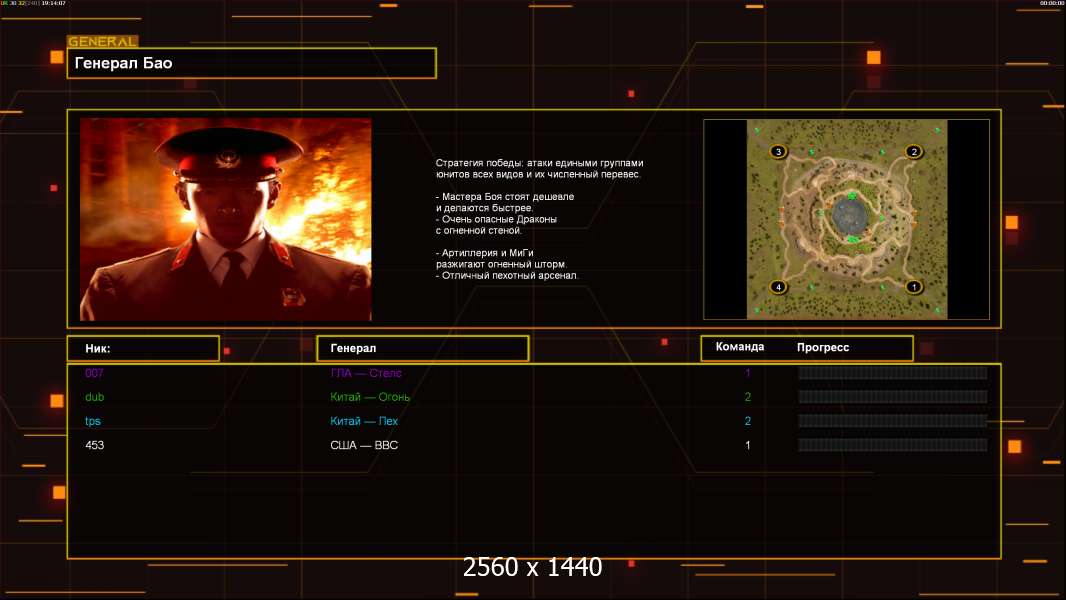The height and width of the screenshot is (600, 1066).
Task: Click the 'Команда' column header
Action: click(x=740, y=347)
